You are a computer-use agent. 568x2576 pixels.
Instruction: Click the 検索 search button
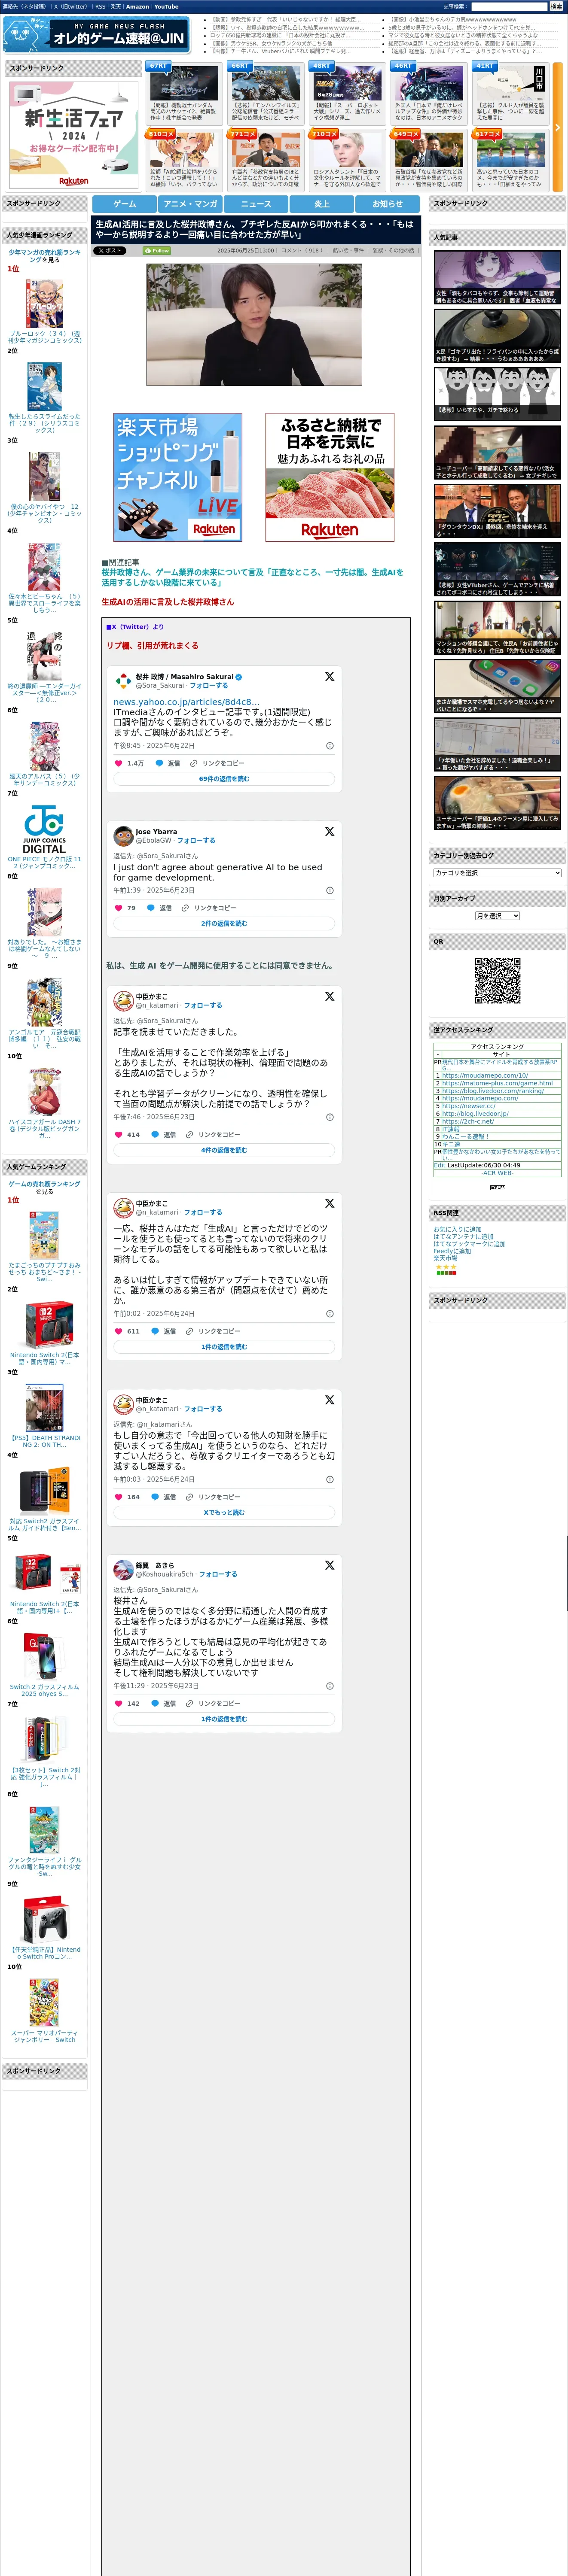(556, 7)
